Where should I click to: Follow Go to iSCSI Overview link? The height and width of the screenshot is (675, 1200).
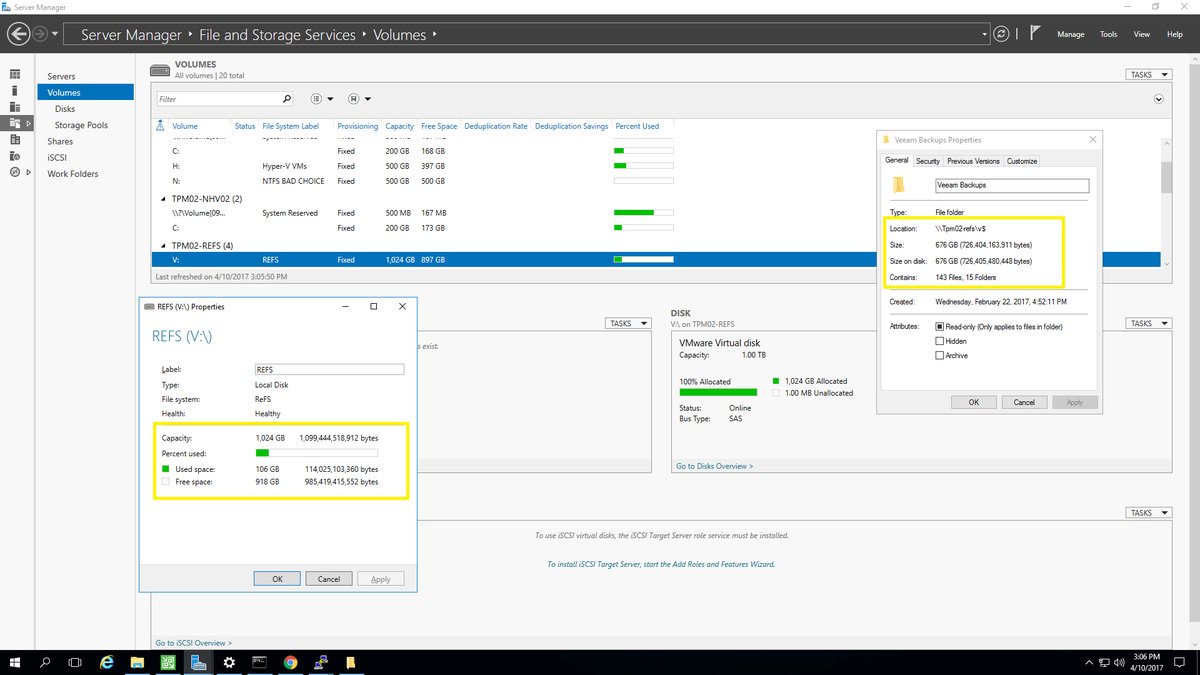point(193,643)
